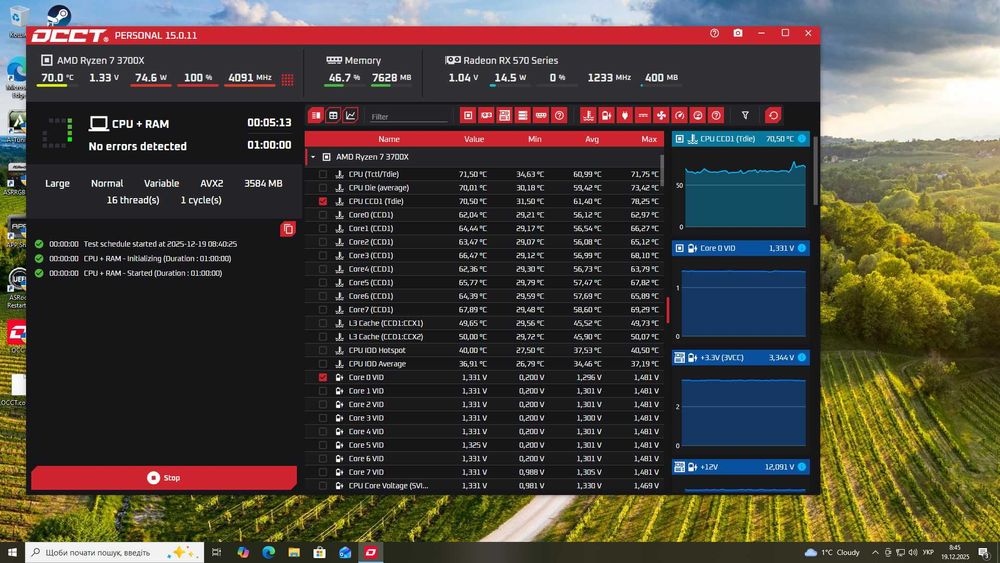The width and height of the screenshot is (1000, 563).
Task: Stop the running CPU + RAM test
Action: click(x=164, y=478)
